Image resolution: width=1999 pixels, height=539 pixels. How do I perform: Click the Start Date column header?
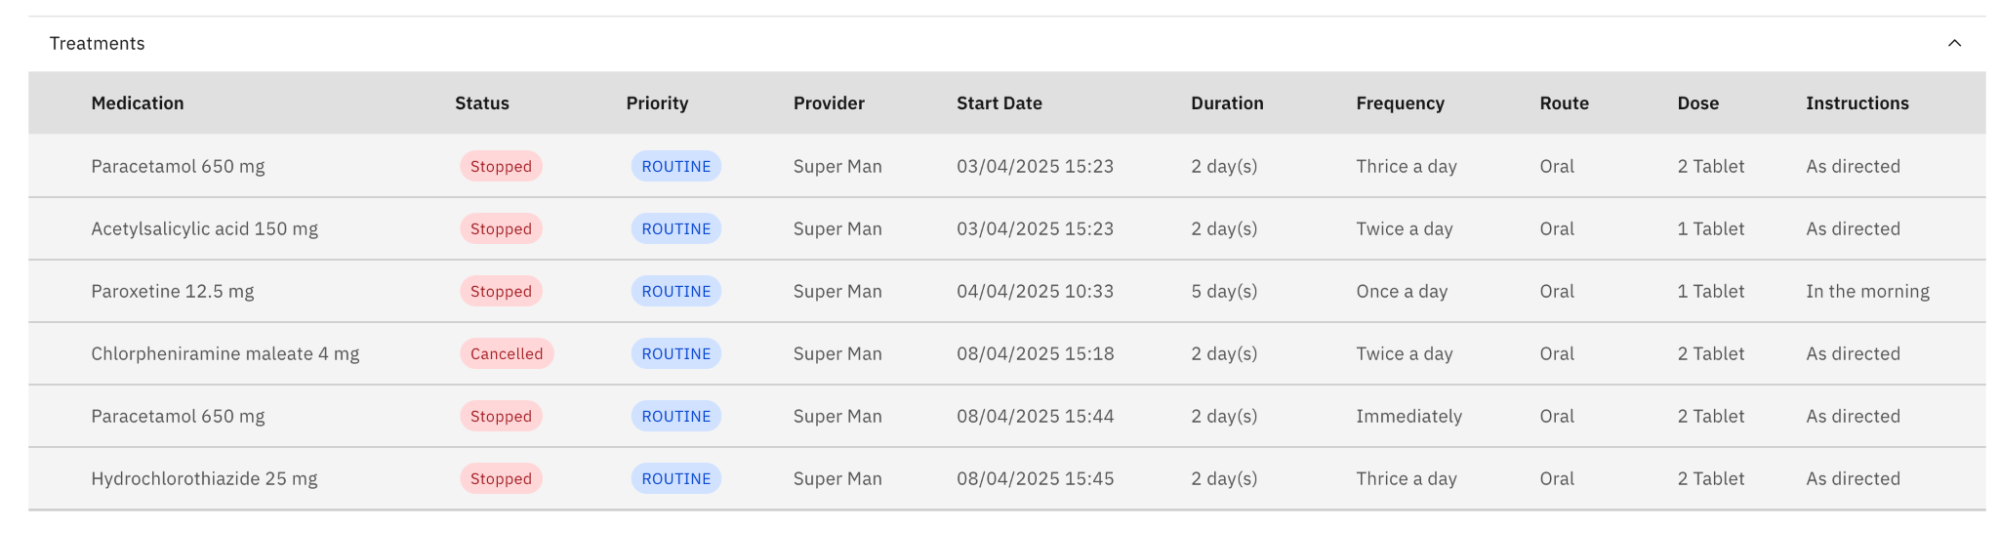pyautogui.click(x=998, y=103)
